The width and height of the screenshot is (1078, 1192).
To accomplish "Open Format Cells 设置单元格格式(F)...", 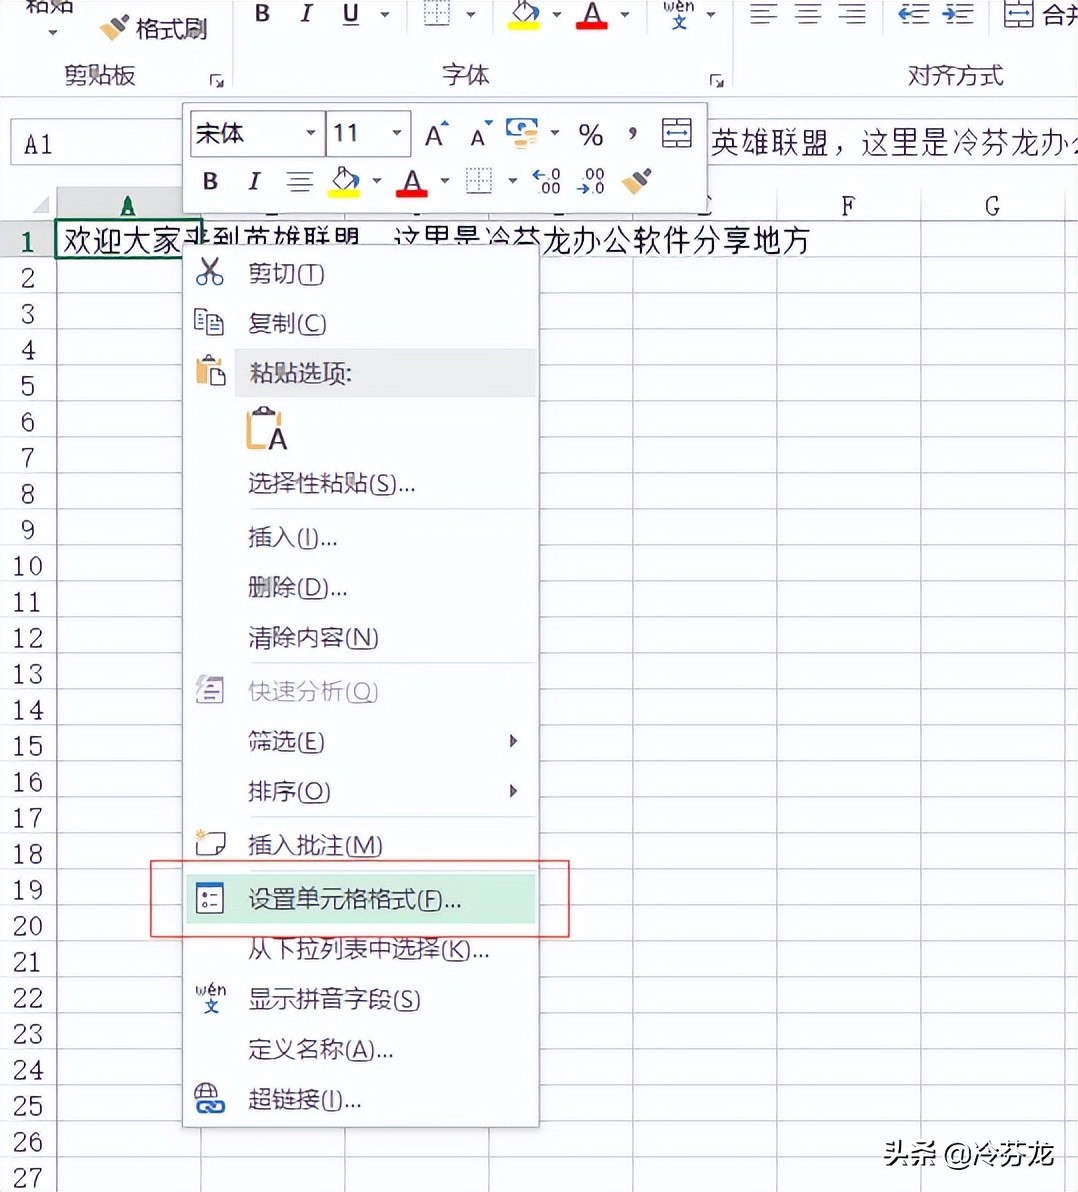I will [x=361, y=899].
